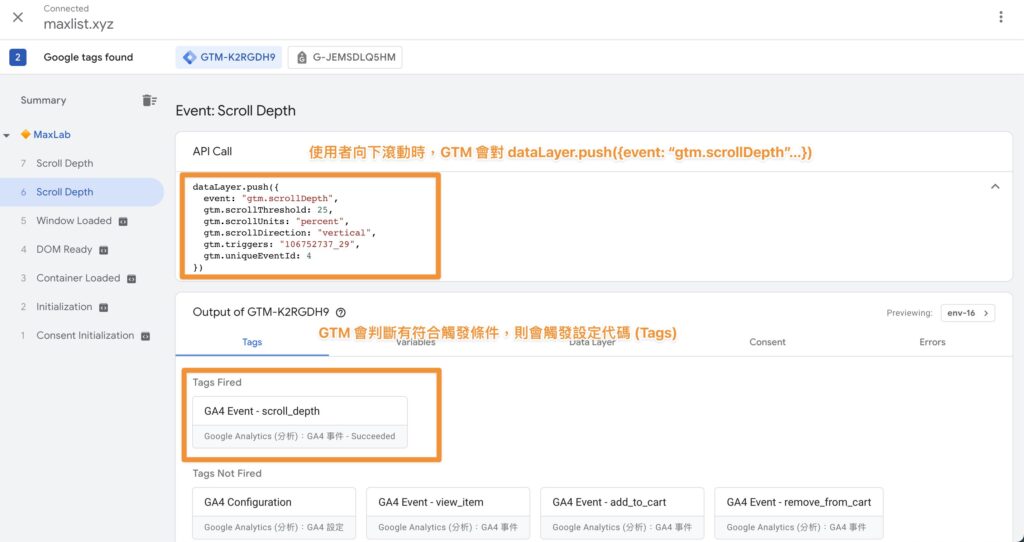Click the message icon beside Initialization

103,308
